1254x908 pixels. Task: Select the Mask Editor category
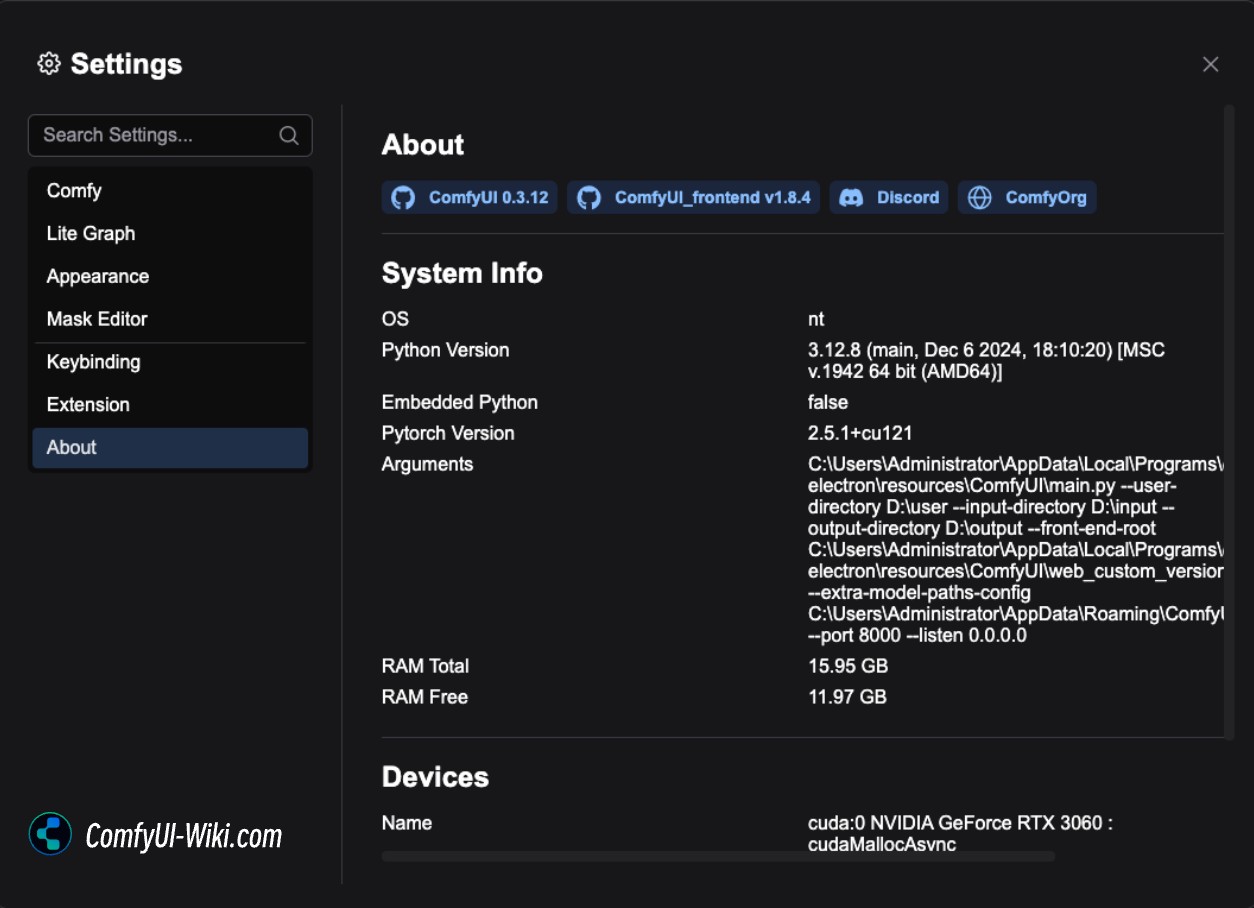[170, 319]
